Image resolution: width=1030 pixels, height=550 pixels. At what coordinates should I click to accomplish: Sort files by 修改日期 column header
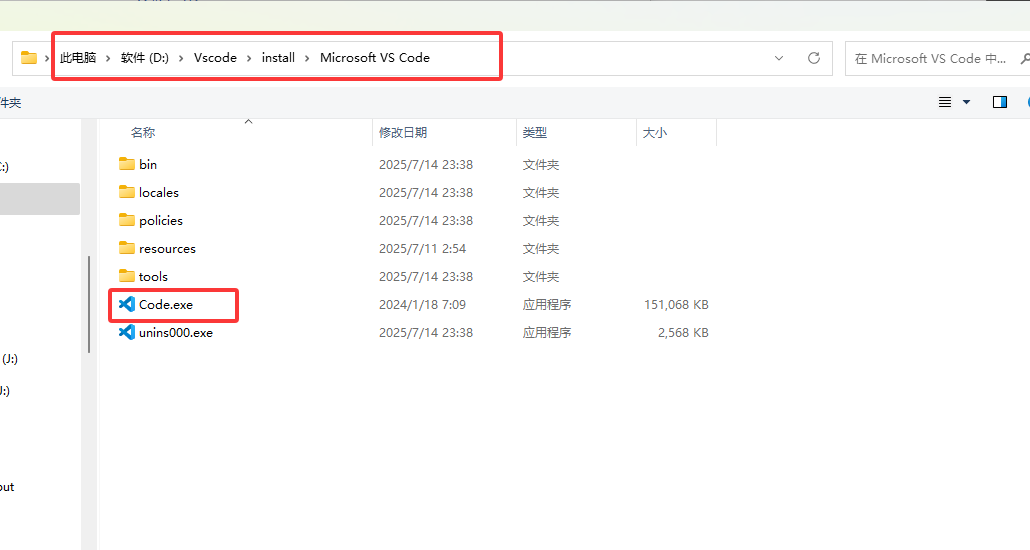coord(403,133)
